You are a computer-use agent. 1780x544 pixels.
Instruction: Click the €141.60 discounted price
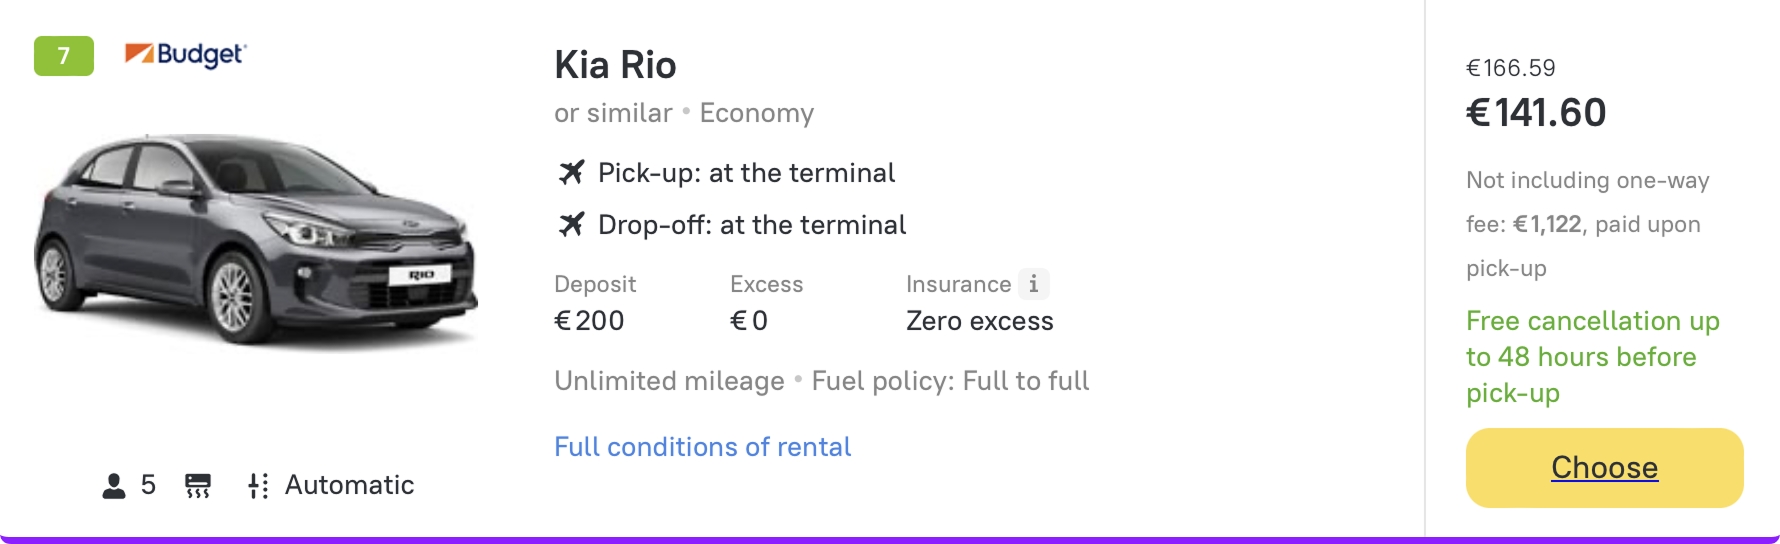coord(1536,113)
